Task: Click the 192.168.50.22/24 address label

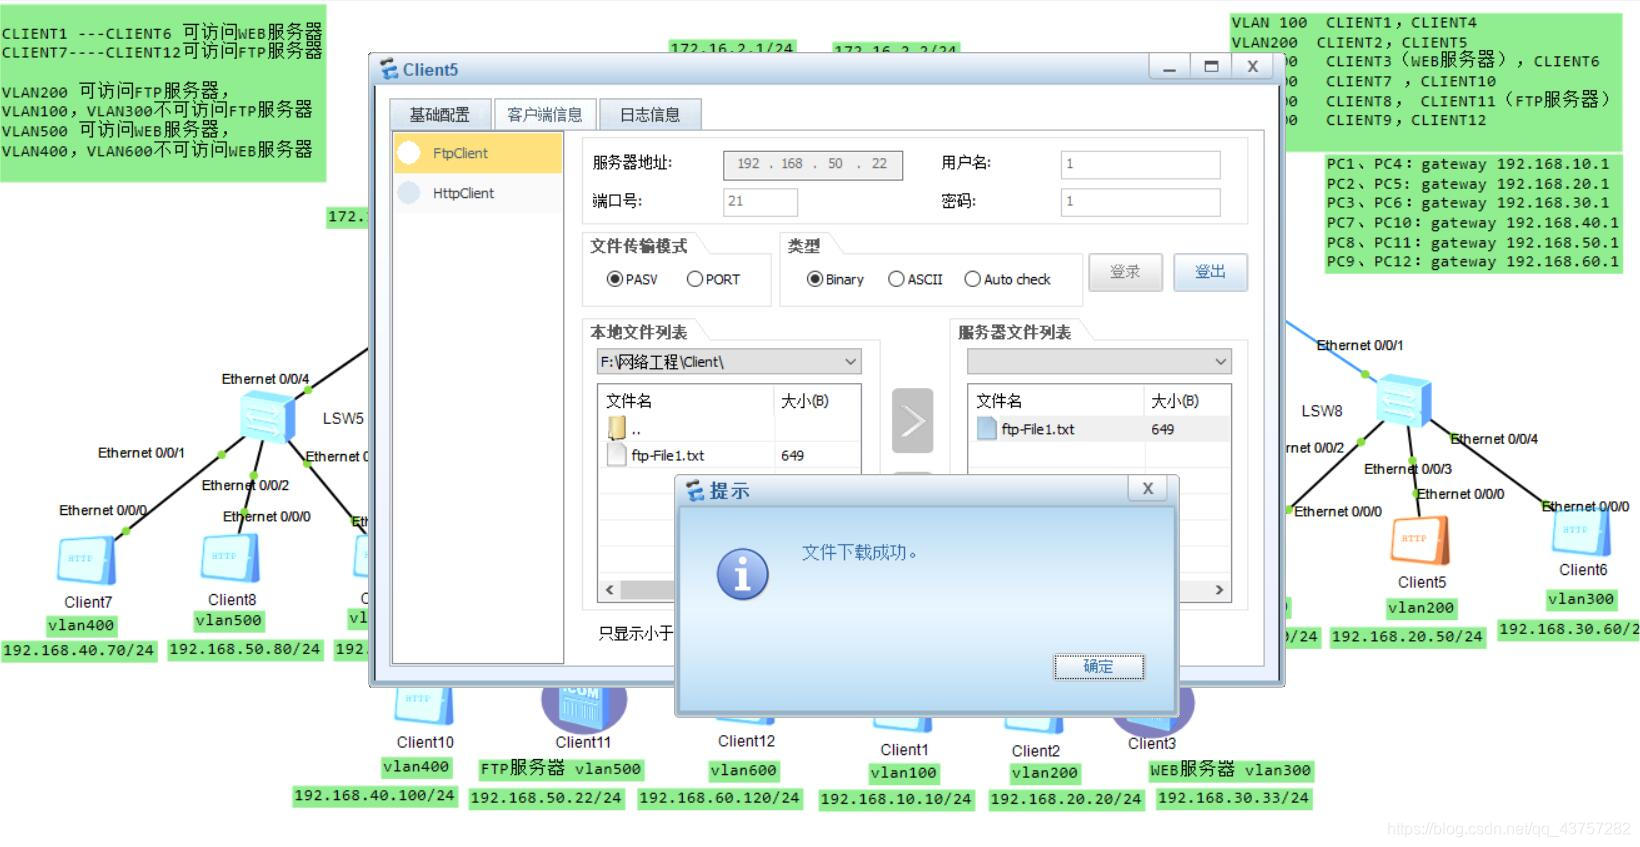Action: (x=546, y=798)
